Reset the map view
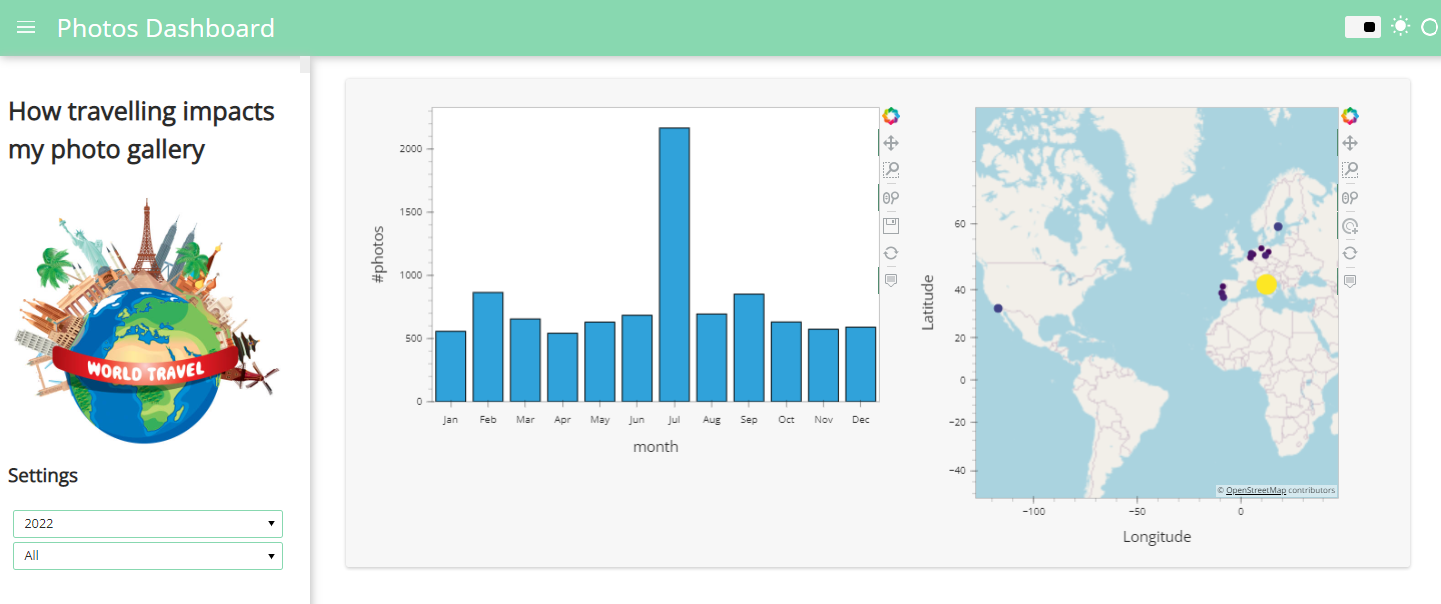 tap(1350, 253)
